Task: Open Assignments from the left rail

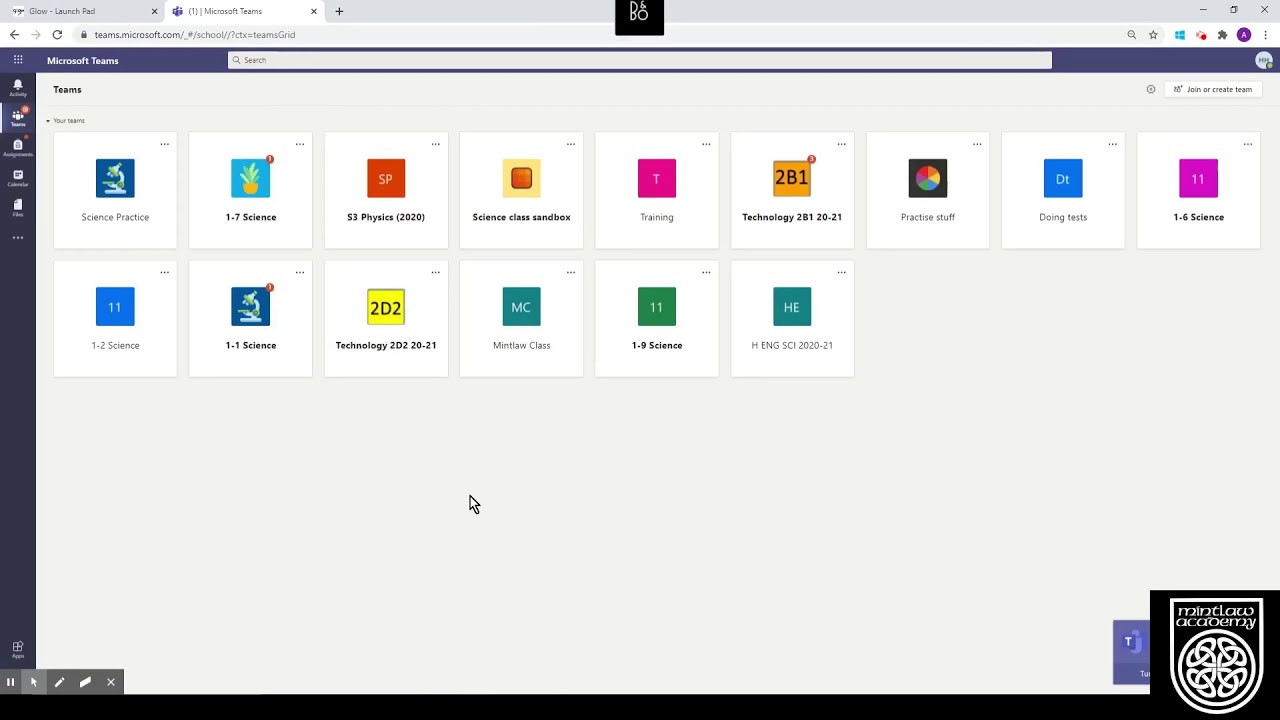Action: pyautogui.click(x=18, y=148)
